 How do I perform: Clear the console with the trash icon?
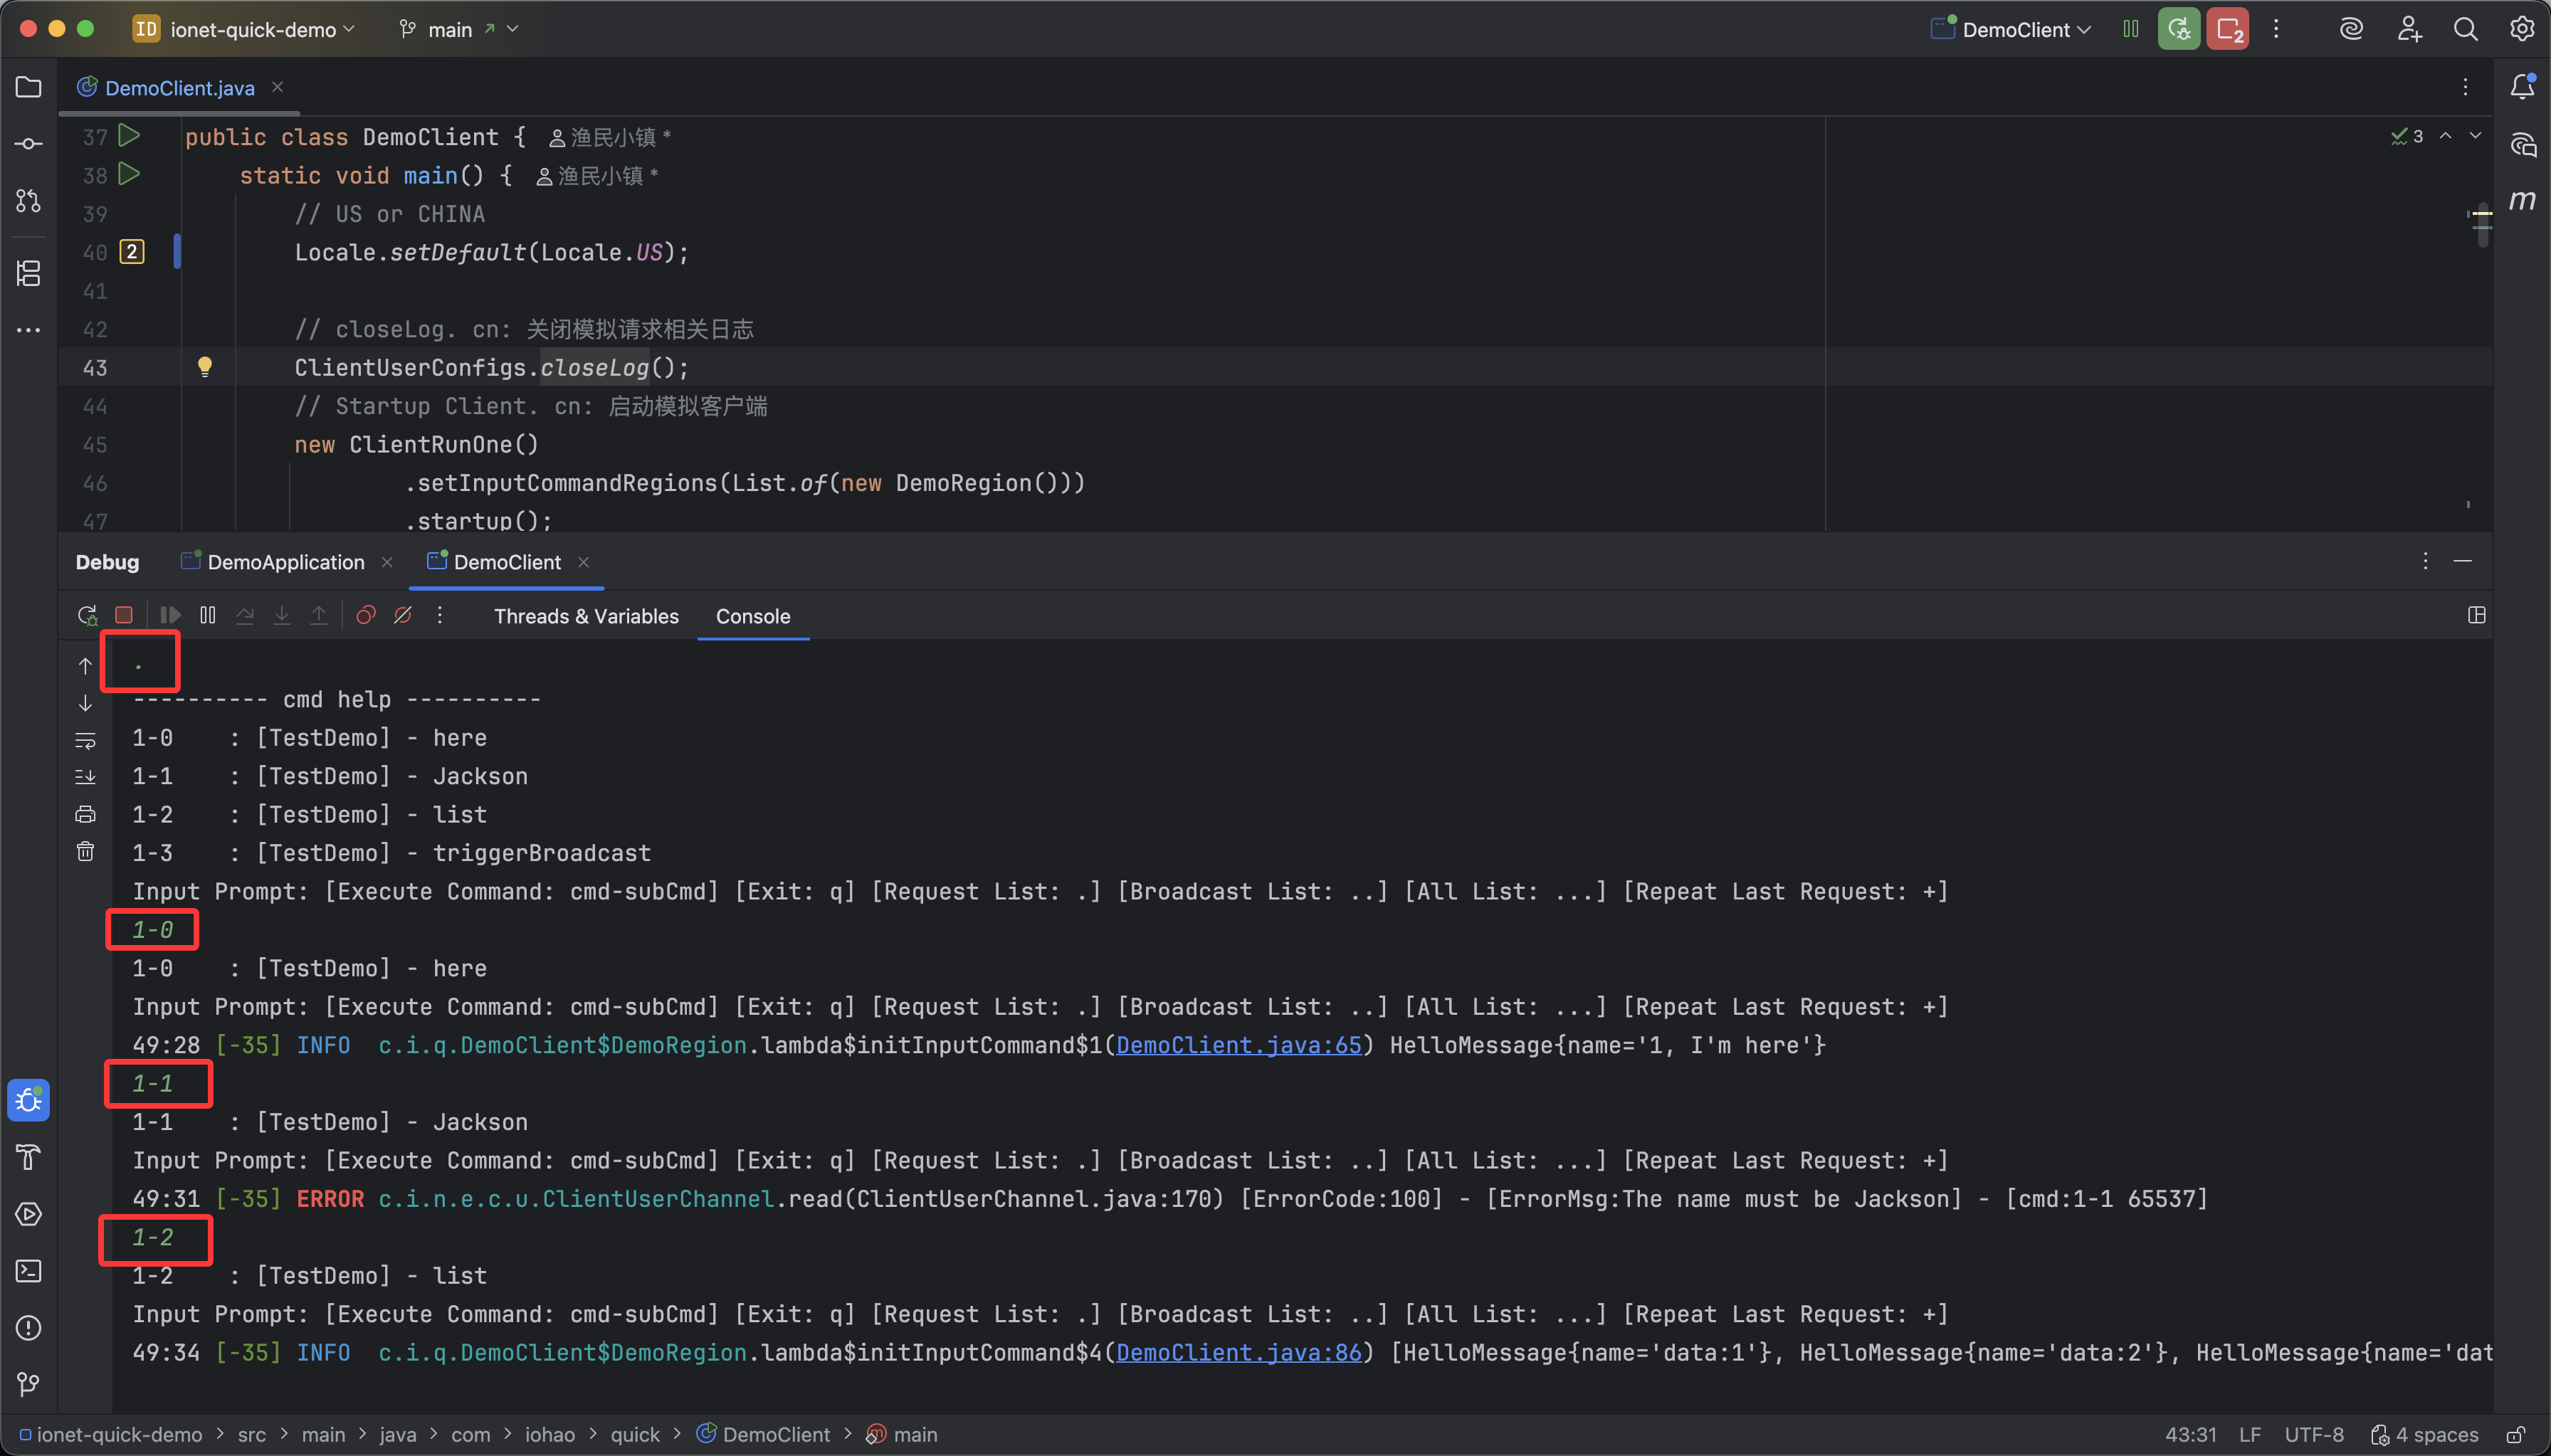pyautogui.click(x=86, y=851)
